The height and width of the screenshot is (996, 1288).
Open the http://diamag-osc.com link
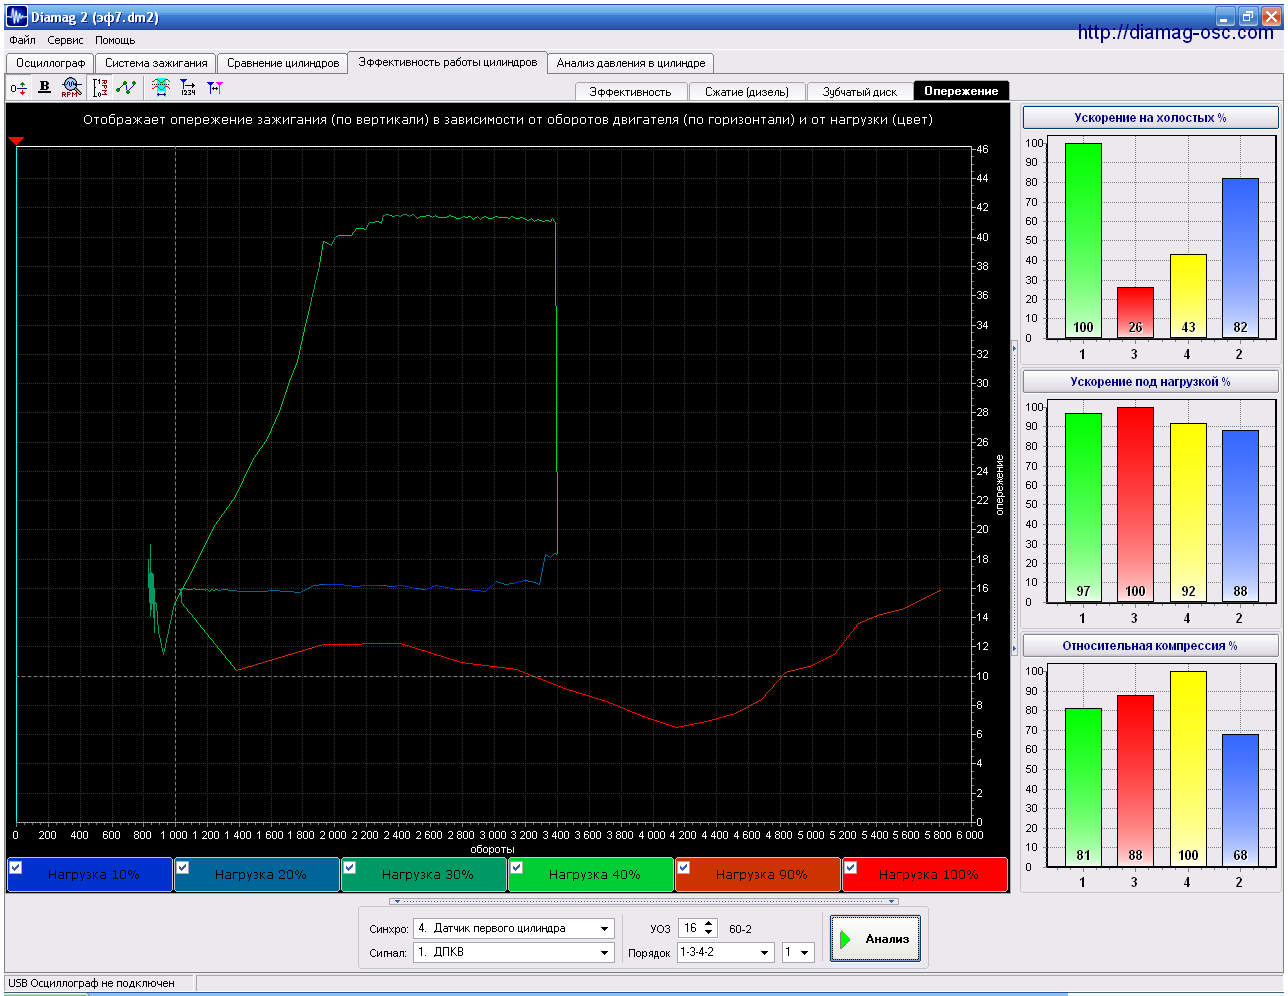[1175, 33]
